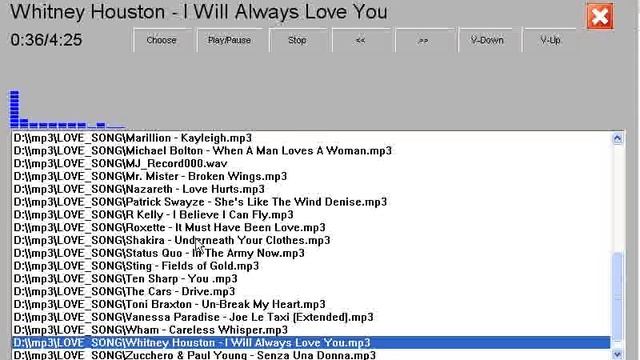Select The Cars - Drive.mp3
Screen dimensions: 640x360
point(311,291)
